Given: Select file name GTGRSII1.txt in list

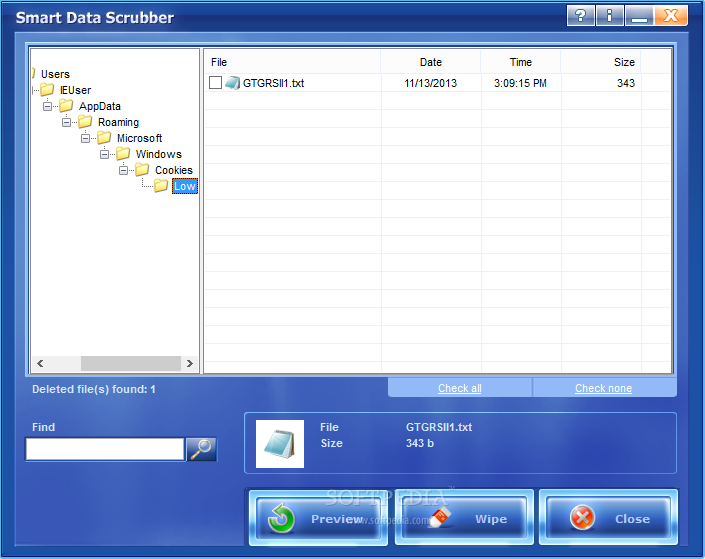Looking at the screenshot, I should [273, 83].
